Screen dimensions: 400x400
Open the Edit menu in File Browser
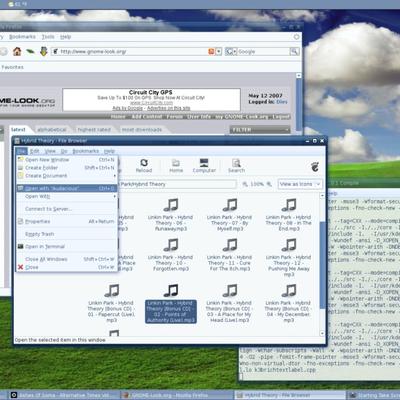pyautogui.click(x=35, y=151)
